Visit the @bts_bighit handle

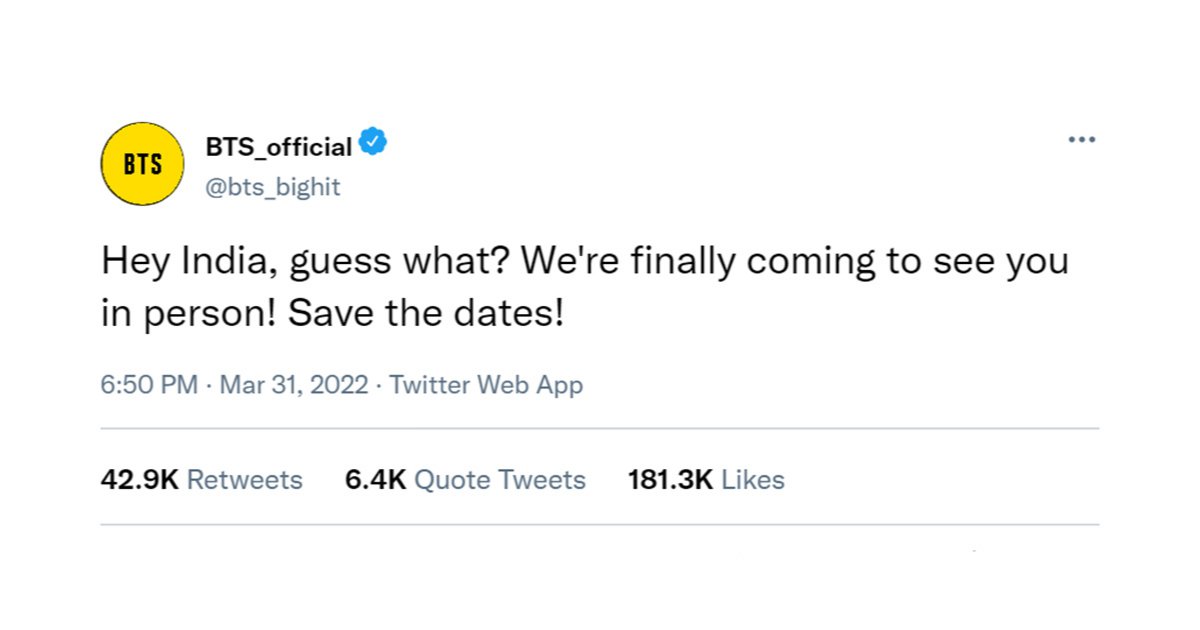click(x=273, y=187)
